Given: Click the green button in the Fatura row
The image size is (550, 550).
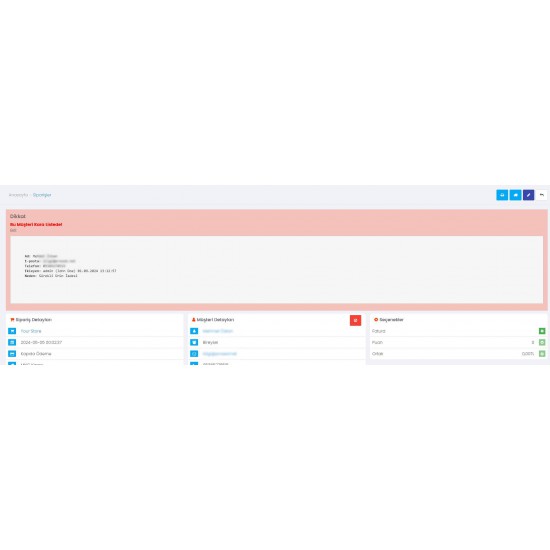Looking at the screenshot, I should tap(542, 331).
